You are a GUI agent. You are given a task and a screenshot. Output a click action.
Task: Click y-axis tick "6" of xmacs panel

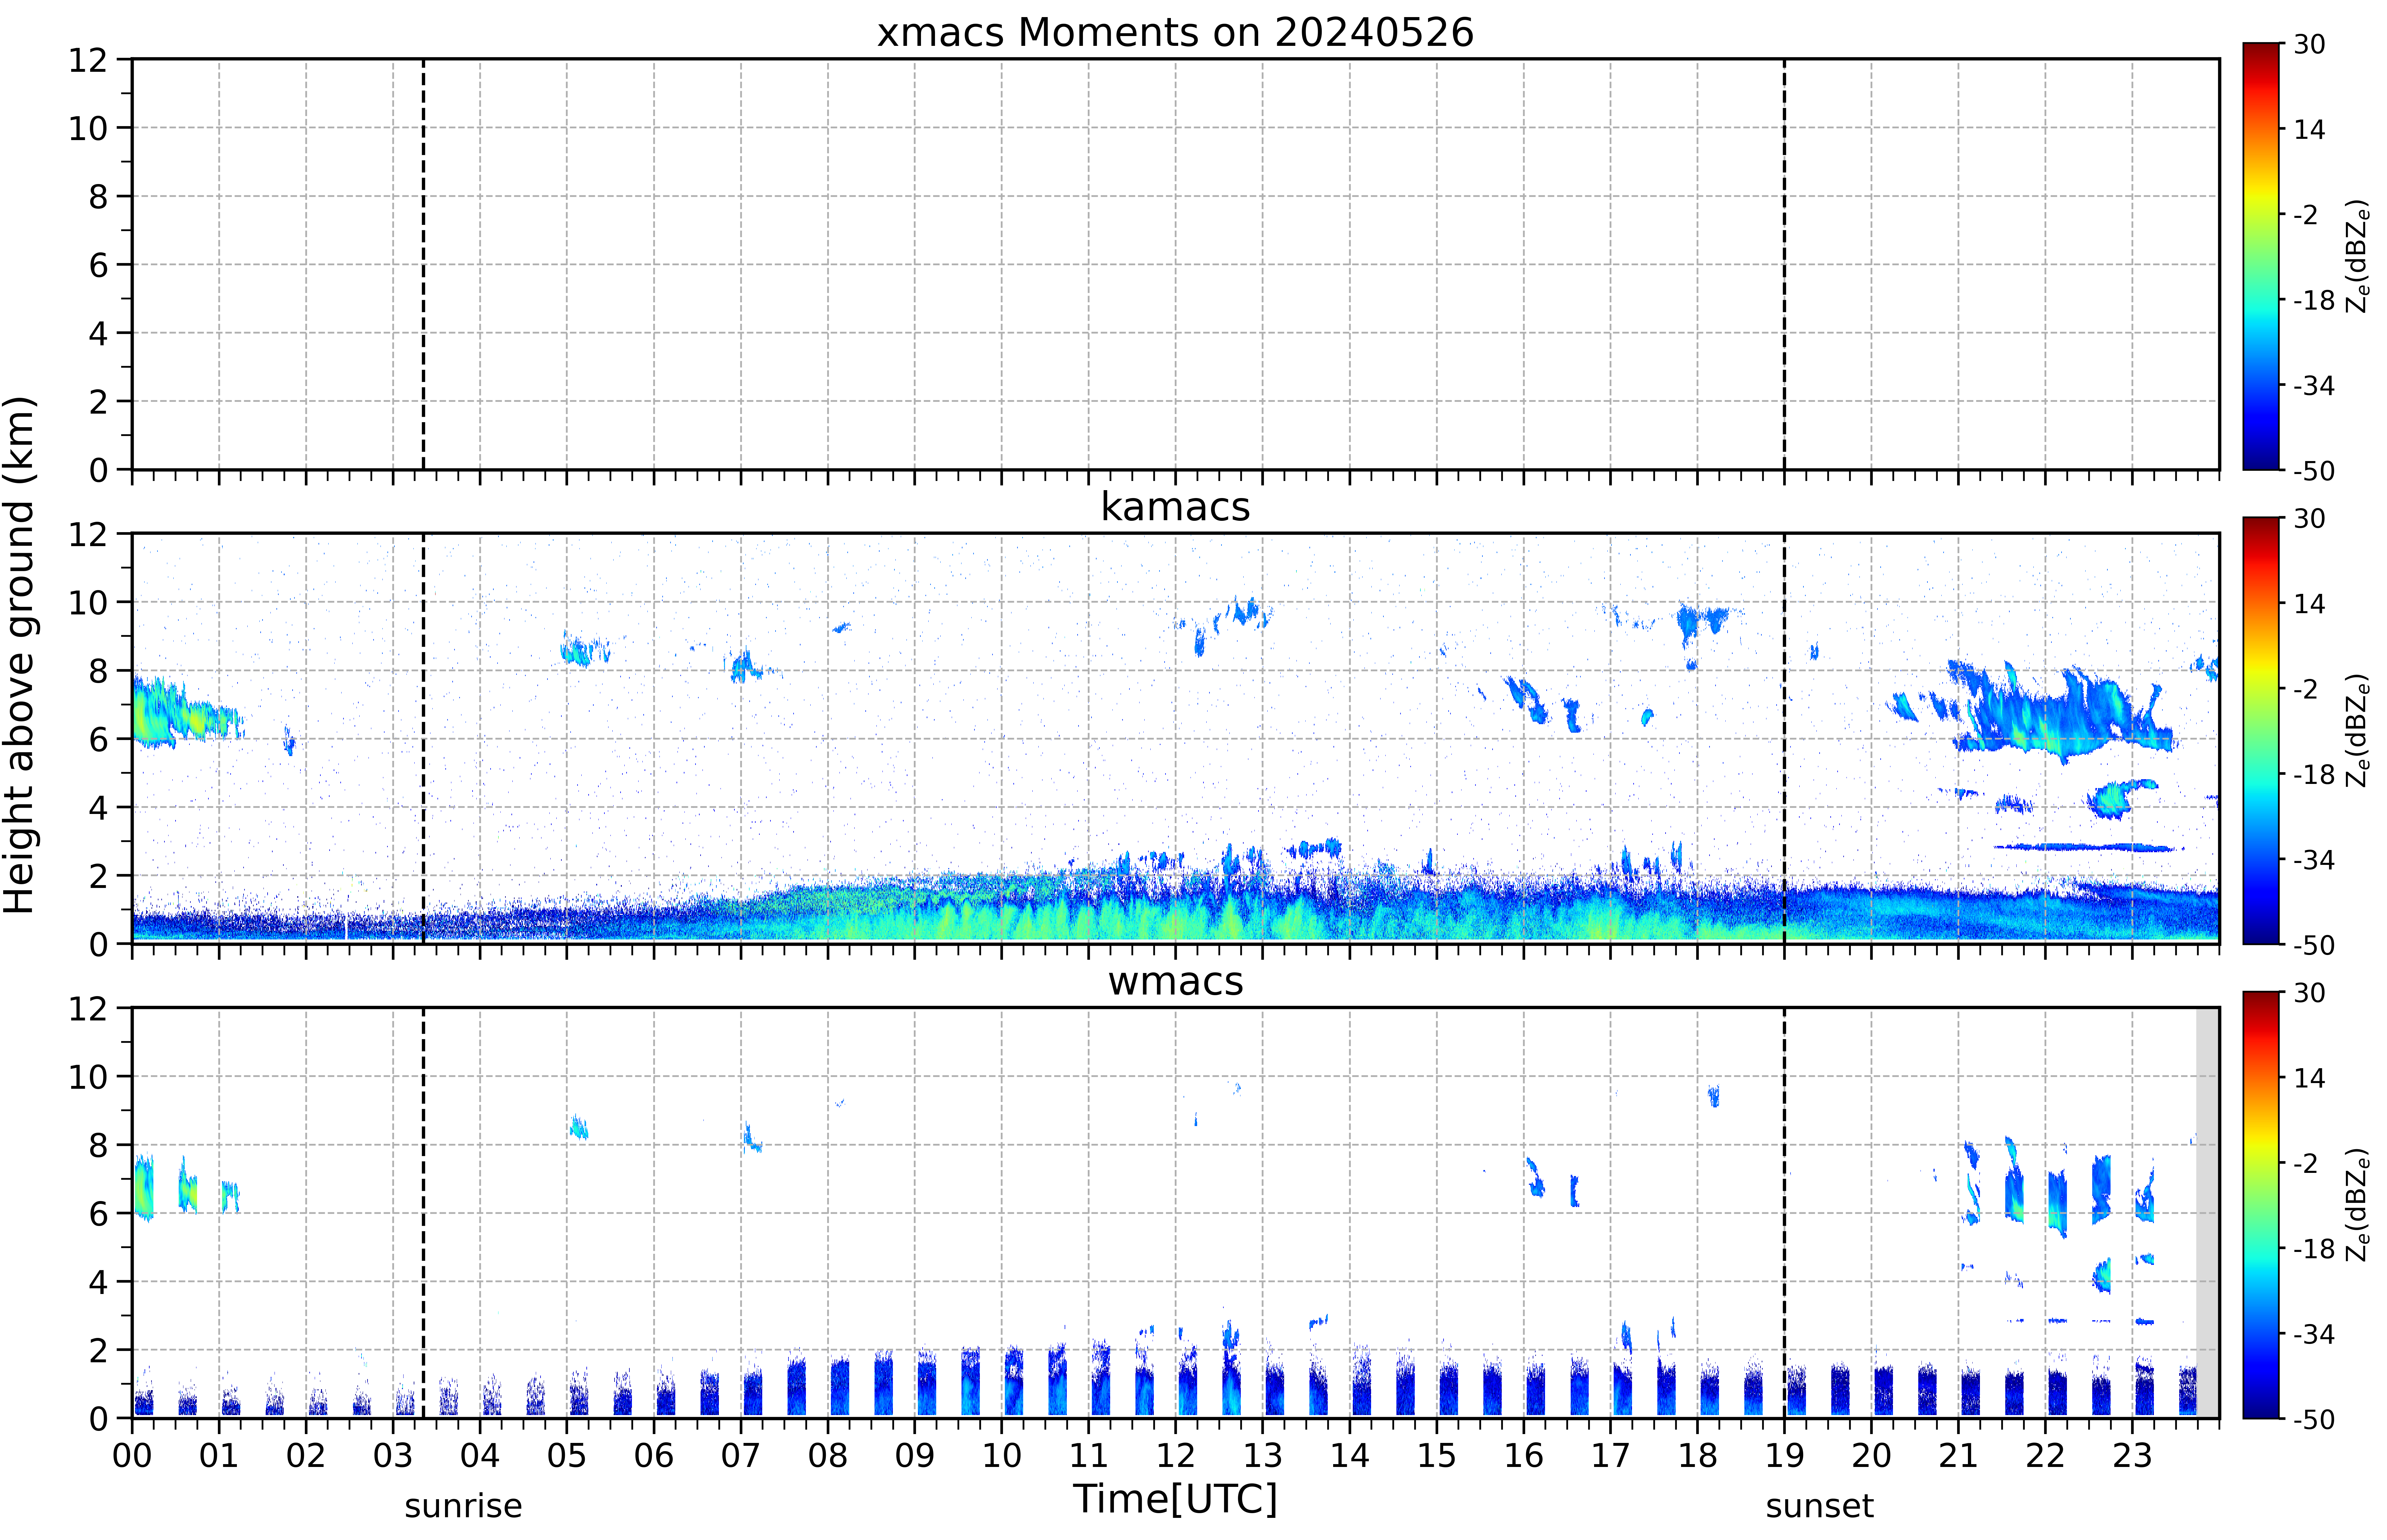[98, 265]
